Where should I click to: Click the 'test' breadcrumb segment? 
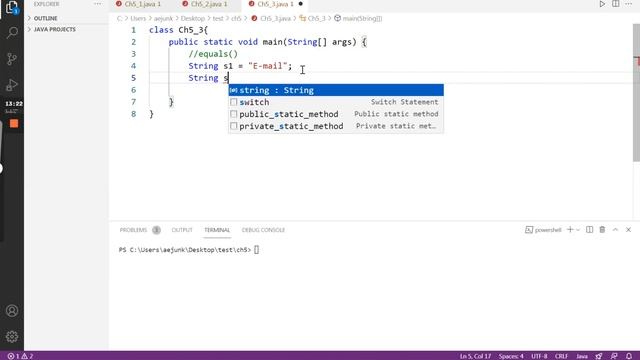(218, 18)
